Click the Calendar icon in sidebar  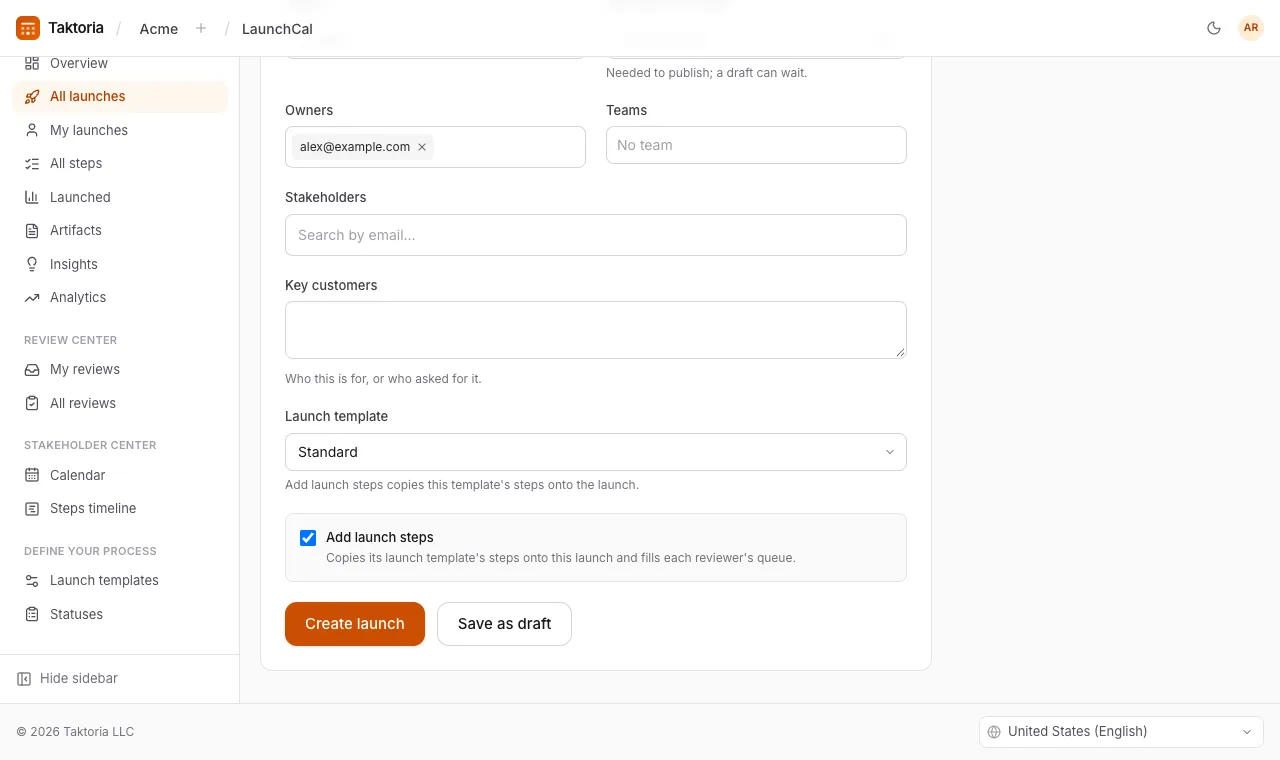[x=32, y=475]
